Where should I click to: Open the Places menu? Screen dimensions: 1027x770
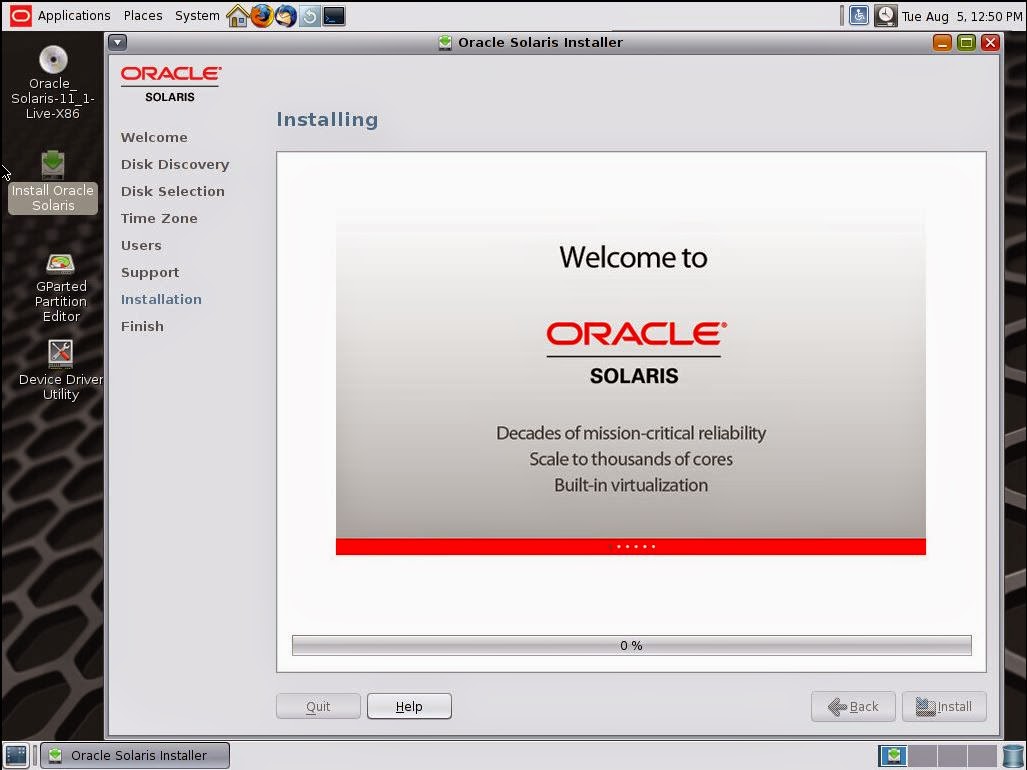tap(142, 15)
